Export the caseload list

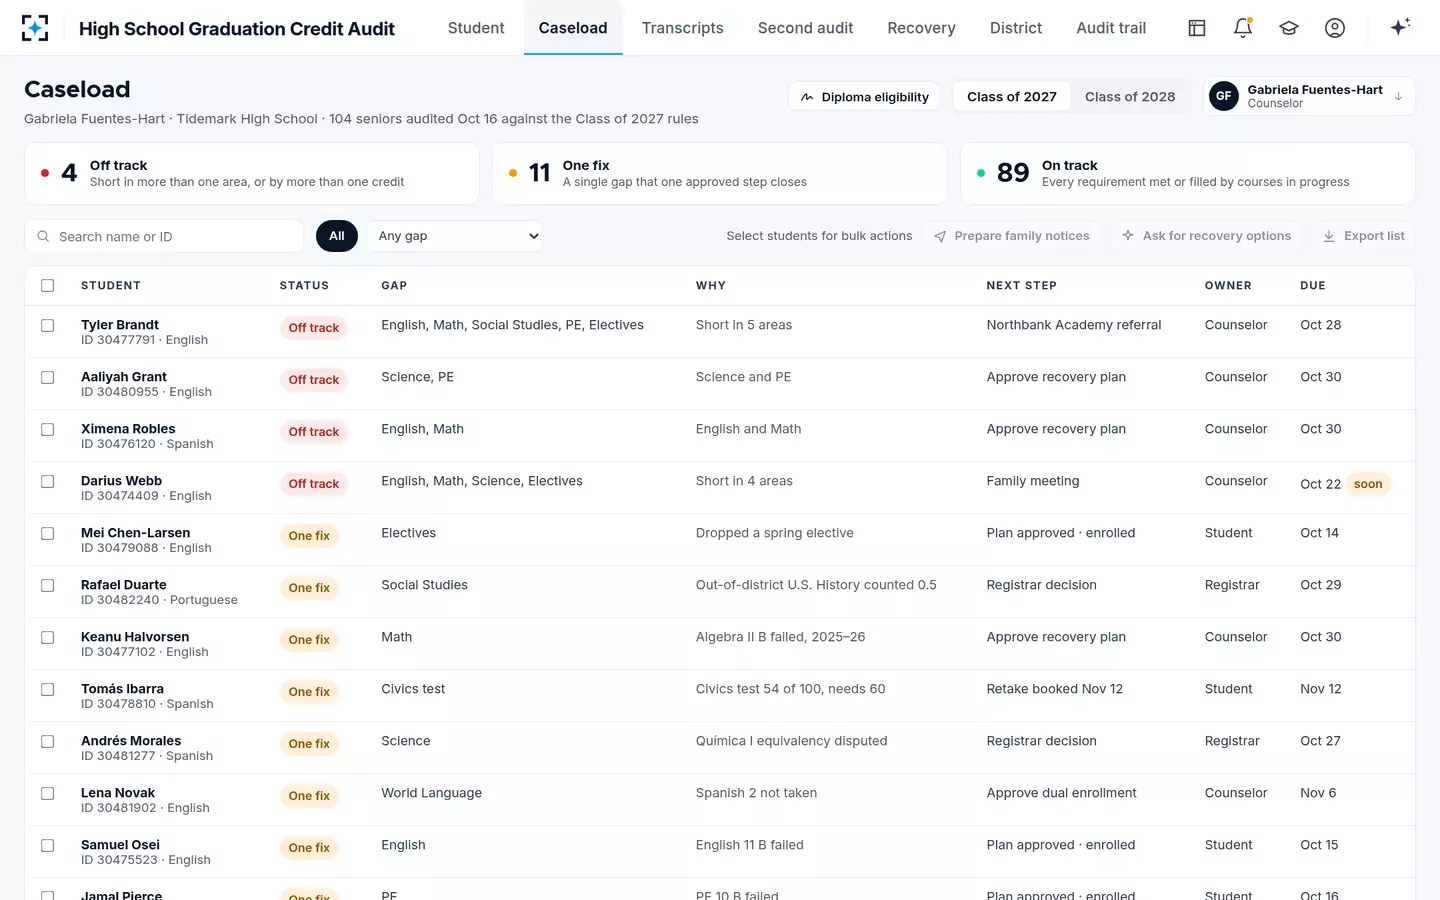pyautogui.click(x=1363, y=236)
